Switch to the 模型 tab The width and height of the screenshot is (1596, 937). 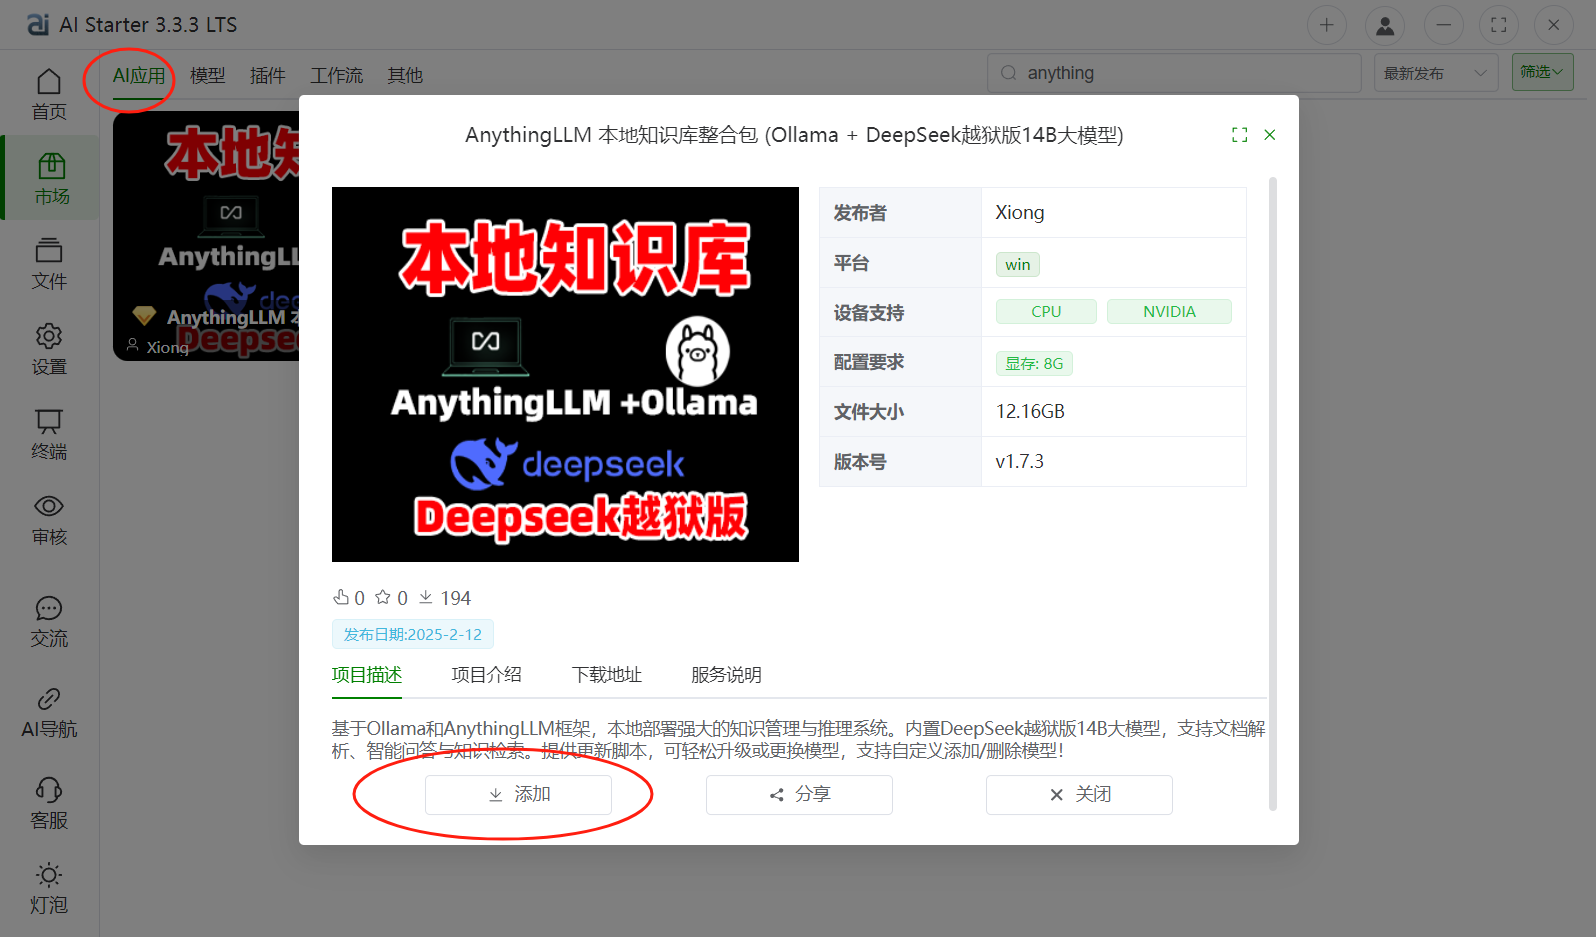208,76
